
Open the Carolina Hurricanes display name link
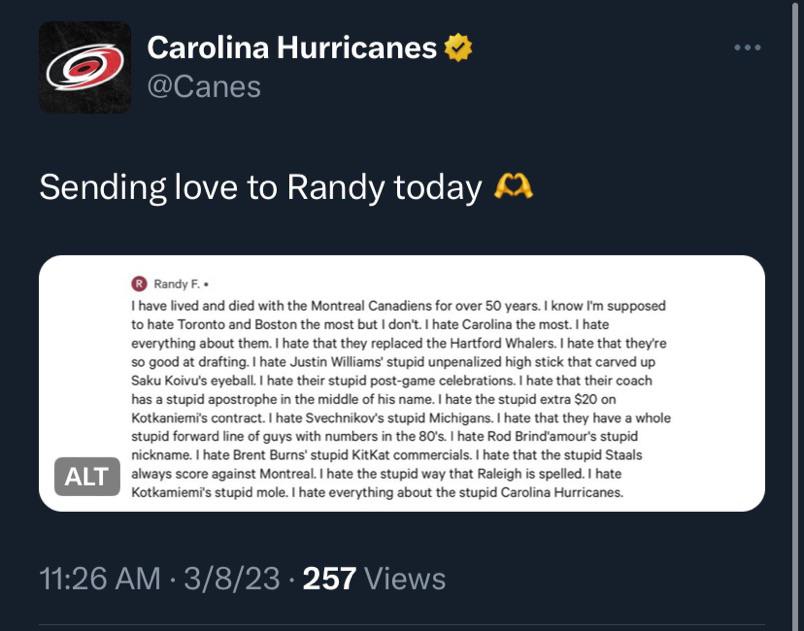pos(292,47)
